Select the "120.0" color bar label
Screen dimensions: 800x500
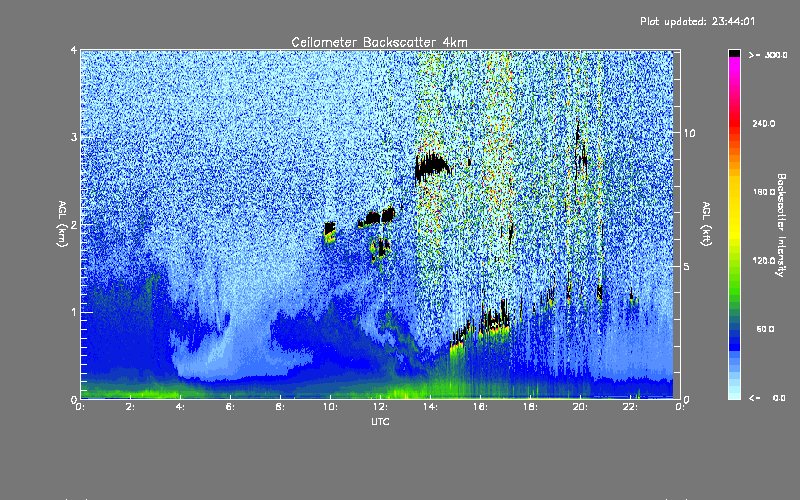click(x=764, y=261)
